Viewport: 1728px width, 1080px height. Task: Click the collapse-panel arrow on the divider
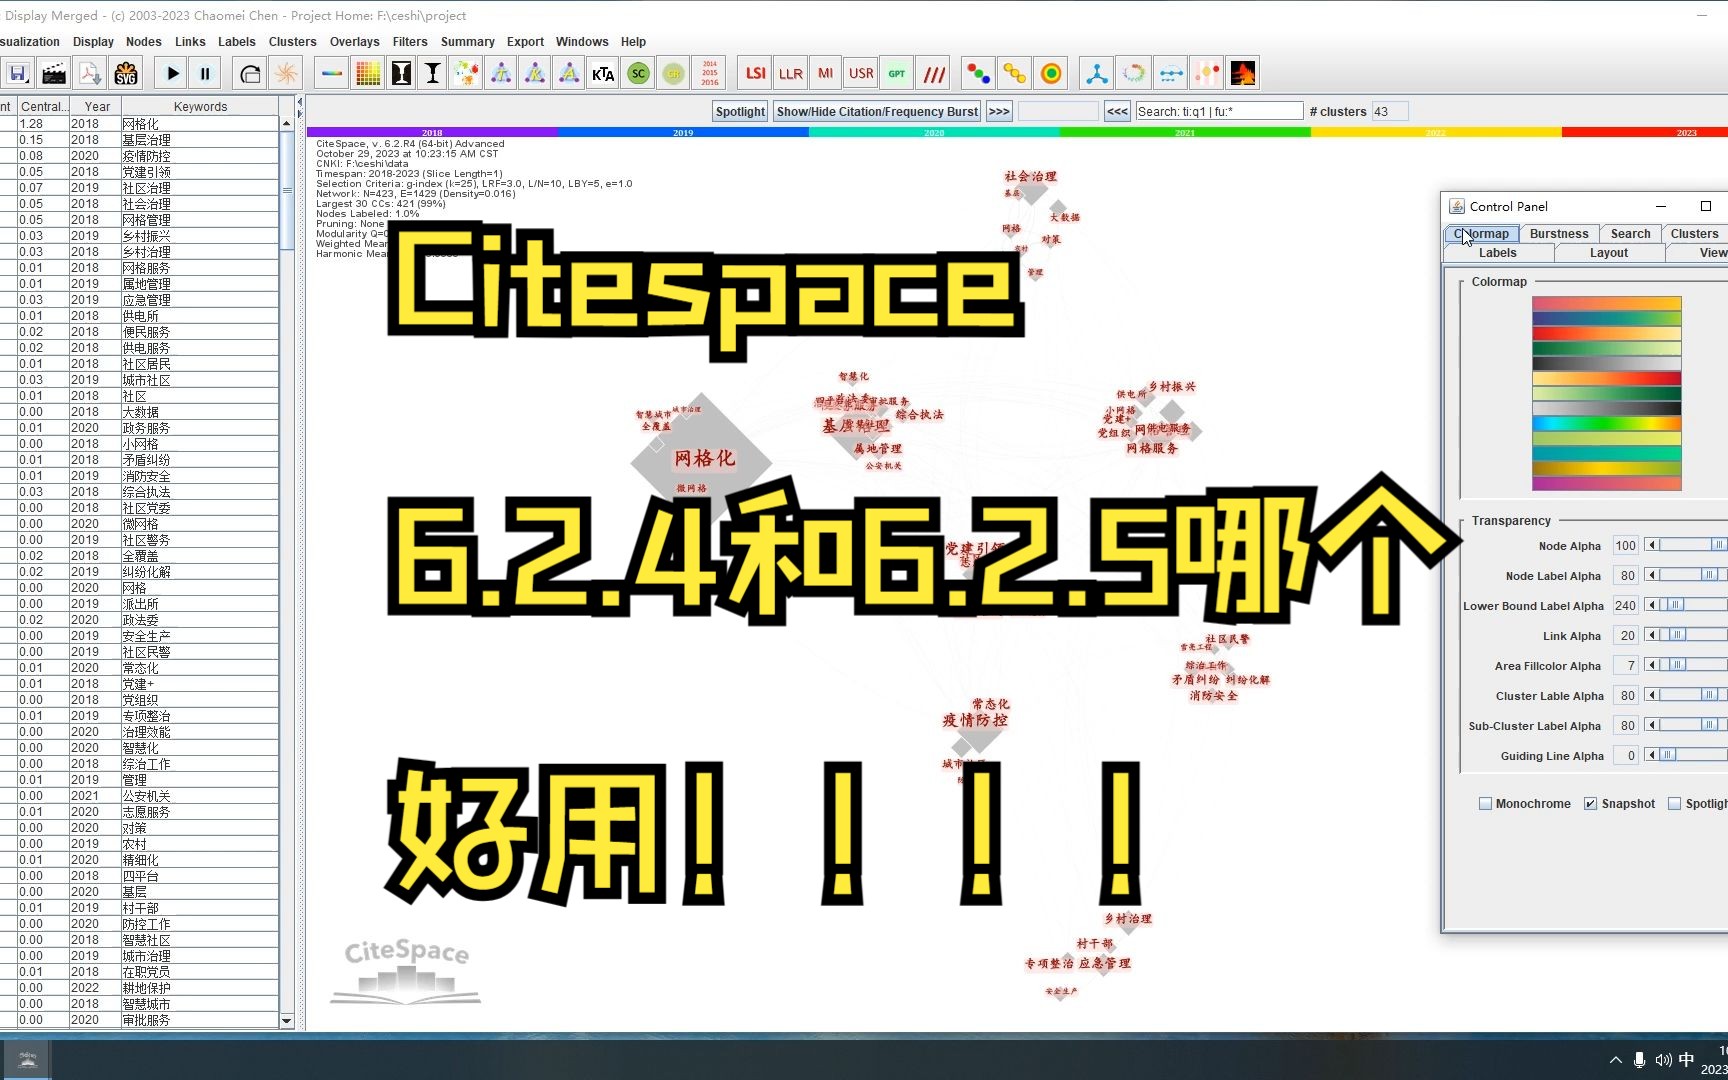299,103
